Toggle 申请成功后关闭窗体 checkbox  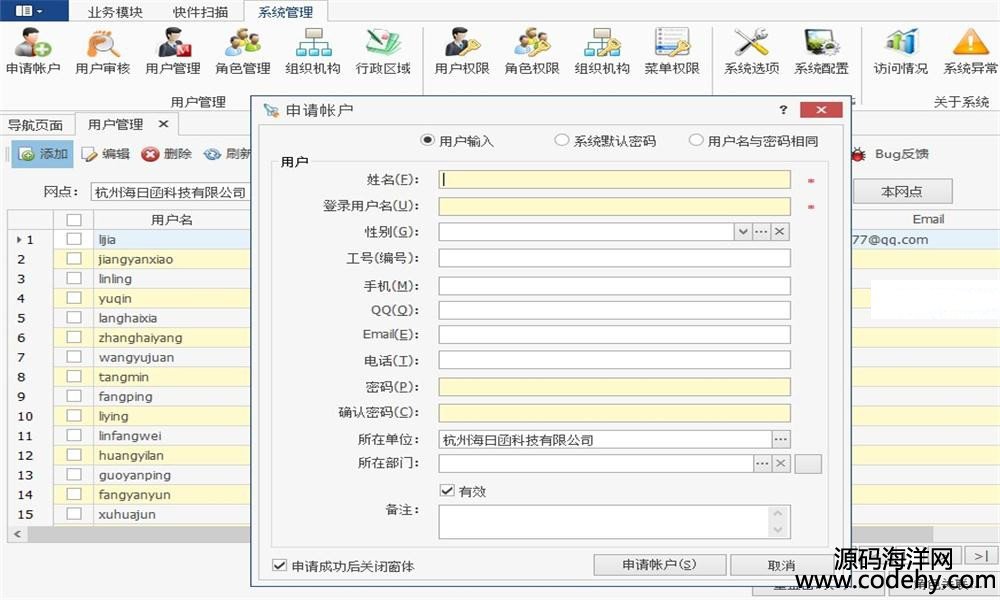(279, 566)
